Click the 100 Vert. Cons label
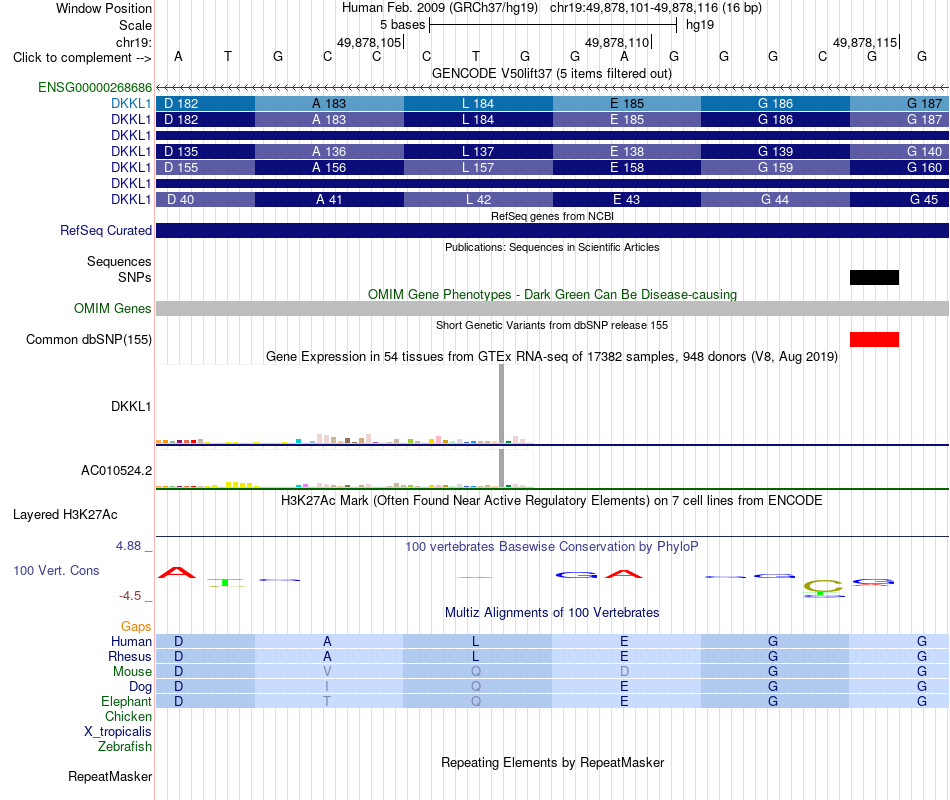Viewport: 950px width, 800px height. point(56,570)
